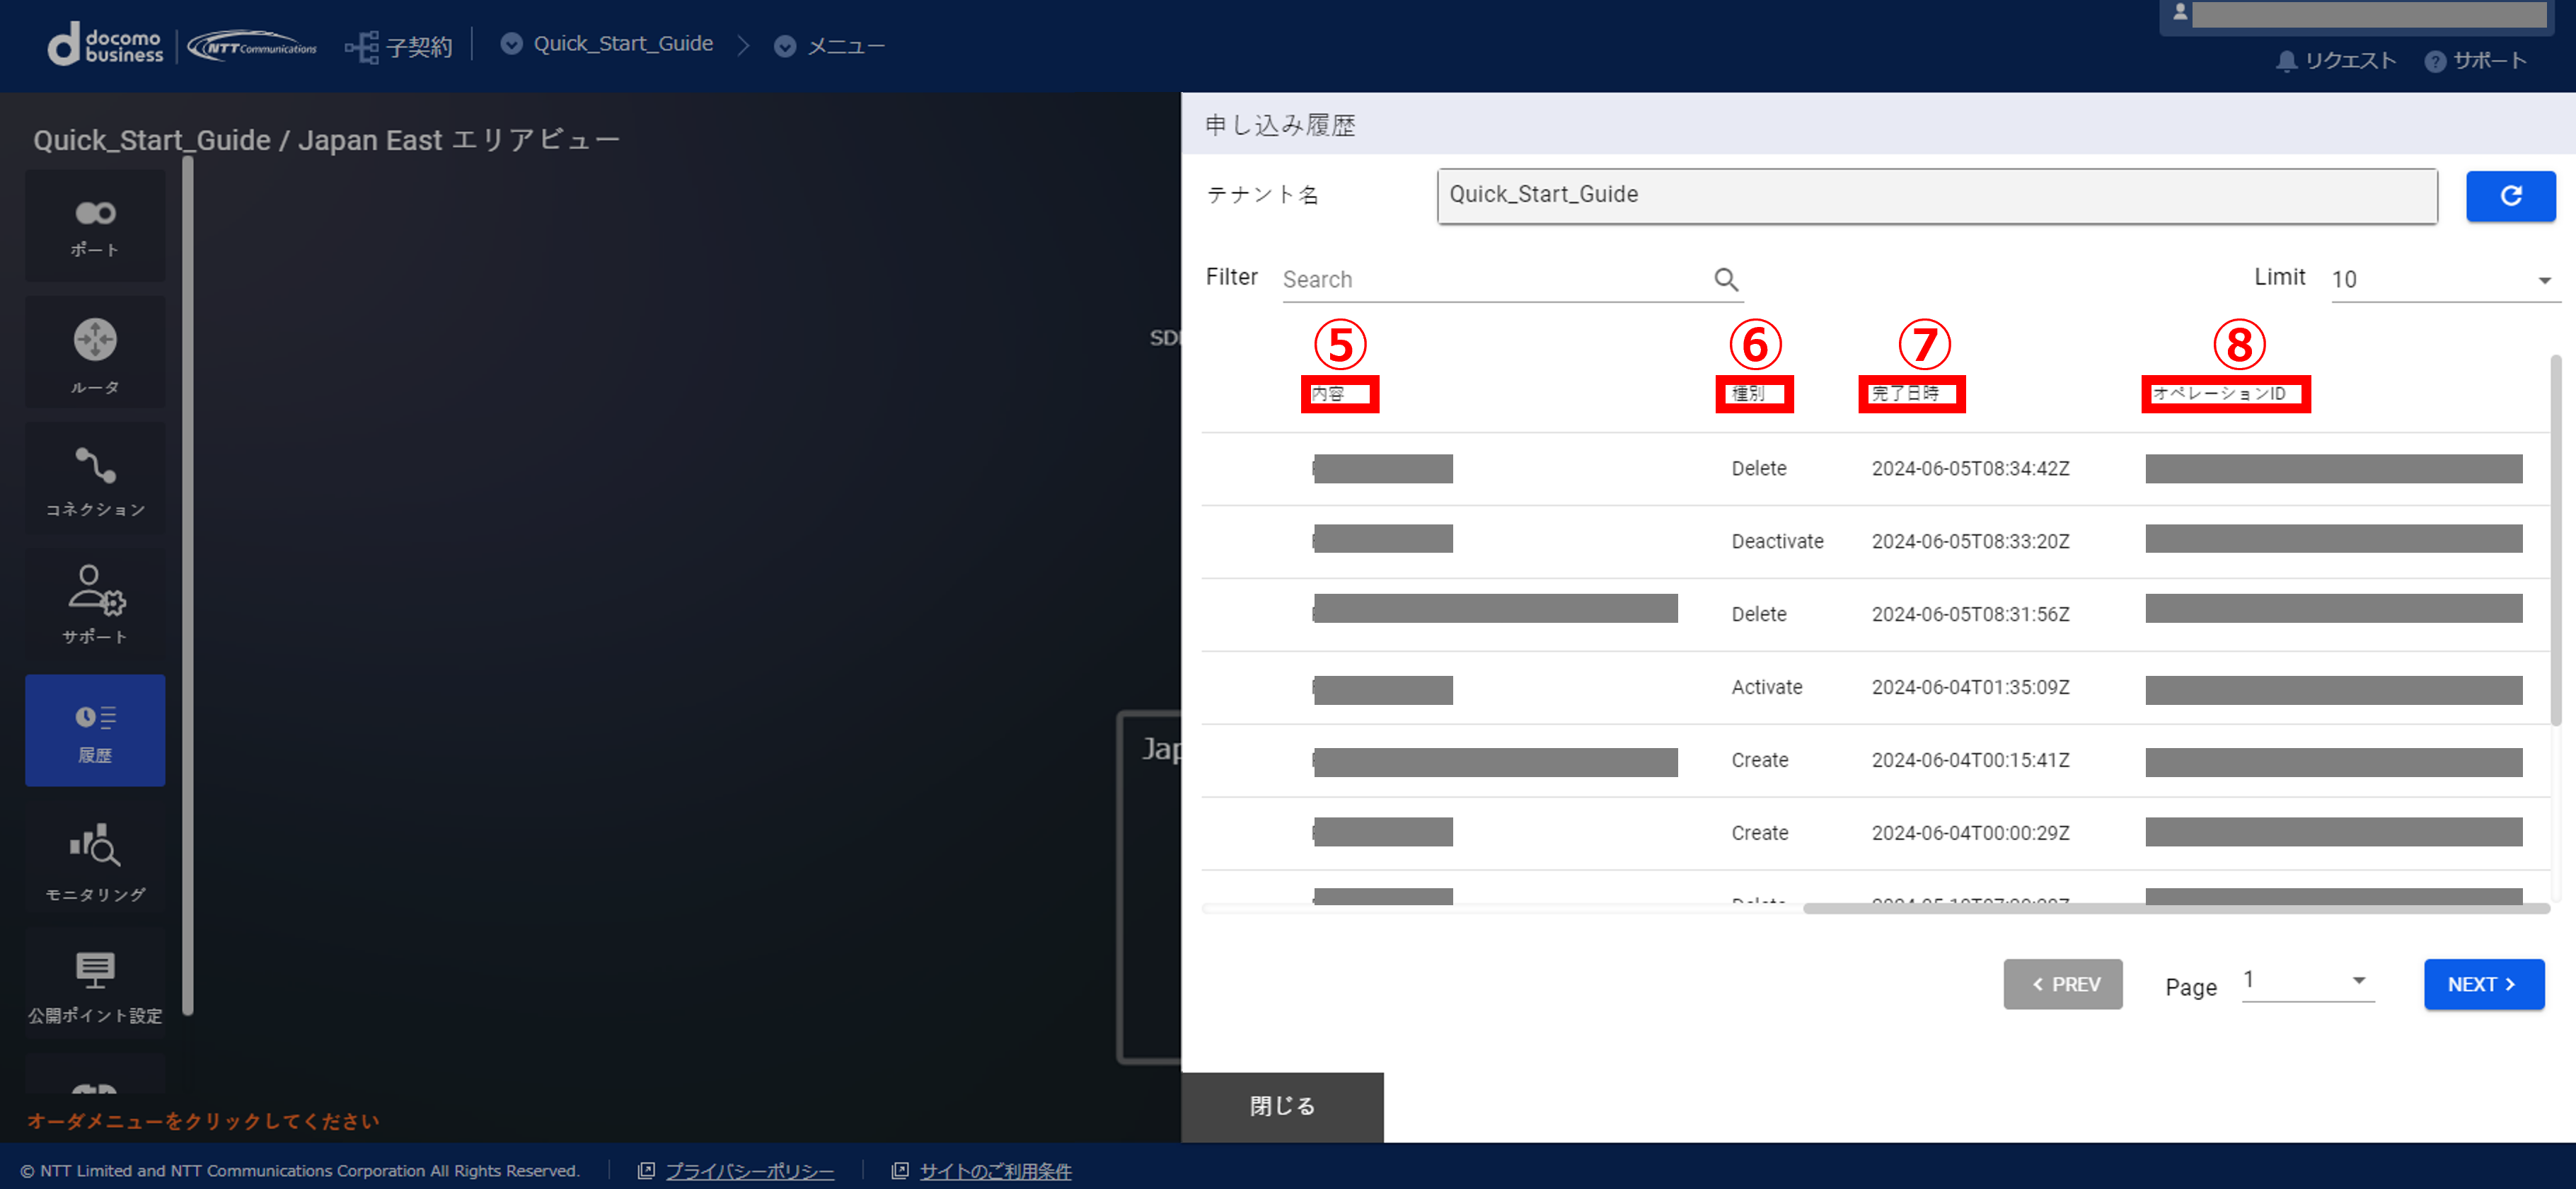2576x1189 pixels.
Task: Open the サポート help in header
Action: (2476, 61)
